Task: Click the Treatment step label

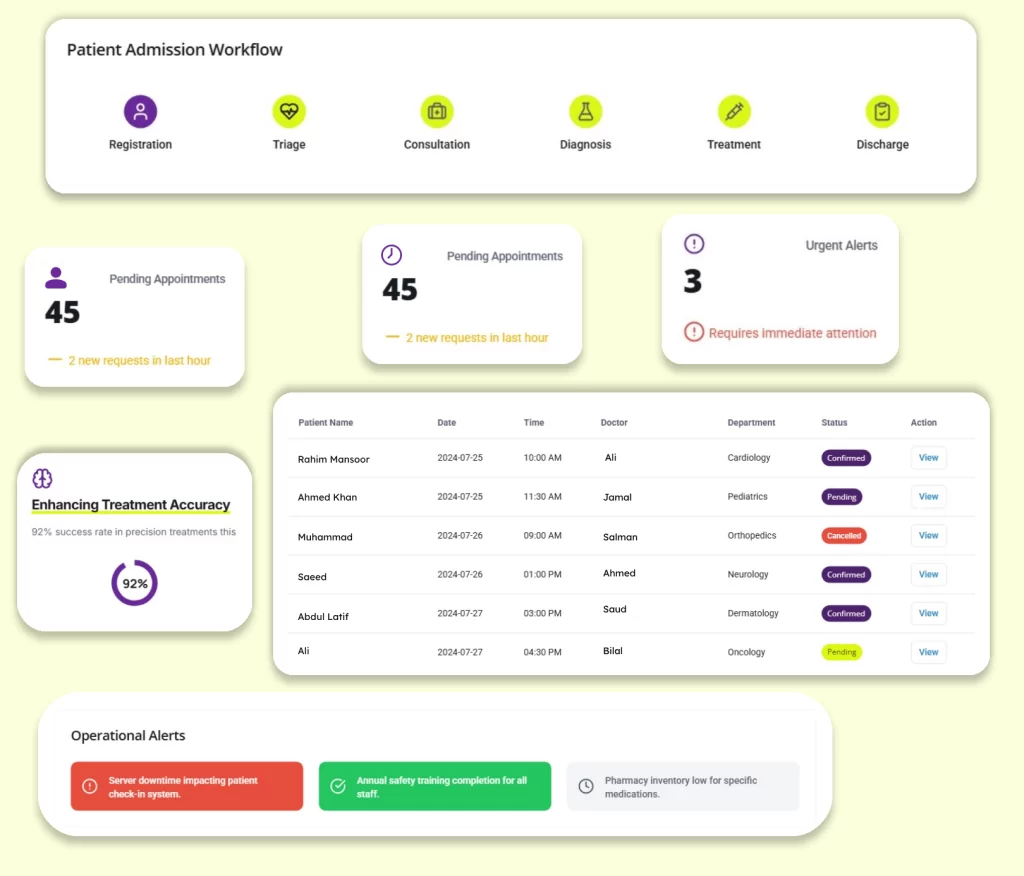Action: pos(734,144)
